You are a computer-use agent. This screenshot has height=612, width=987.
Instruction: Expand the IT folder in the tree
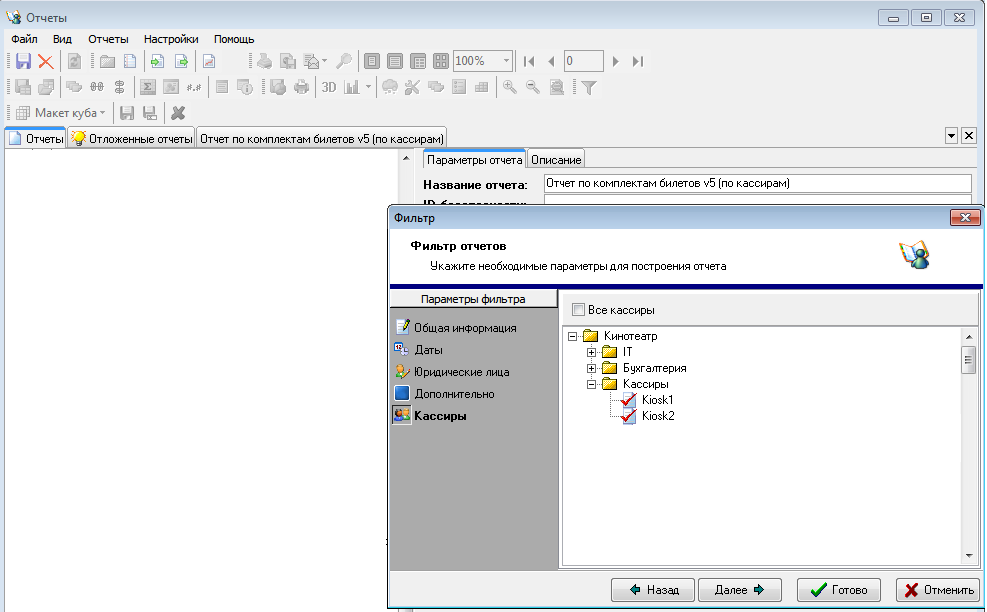[590, 351]
